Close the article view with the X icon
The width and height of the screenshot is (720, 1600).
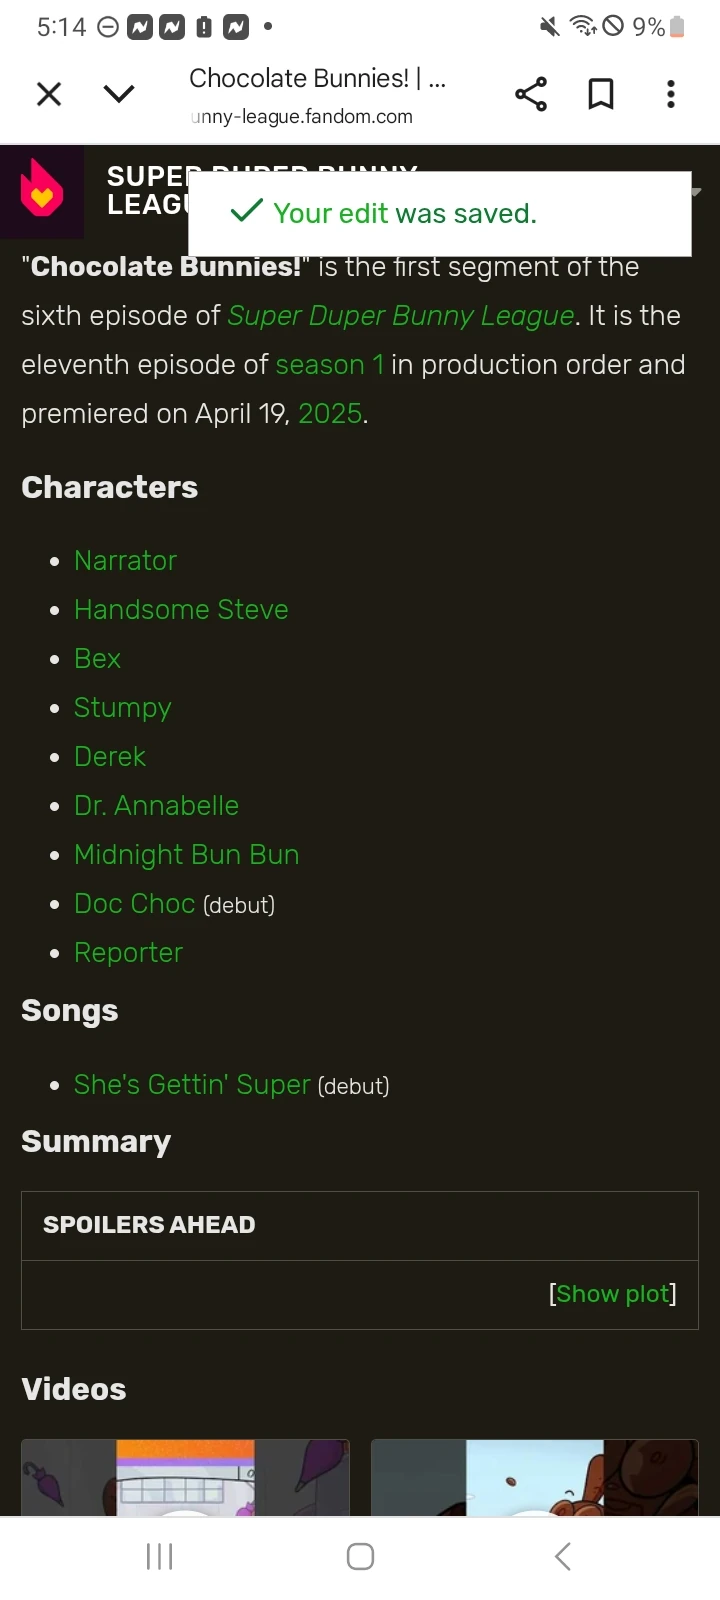pyautogui.click(x=48, y=93)
